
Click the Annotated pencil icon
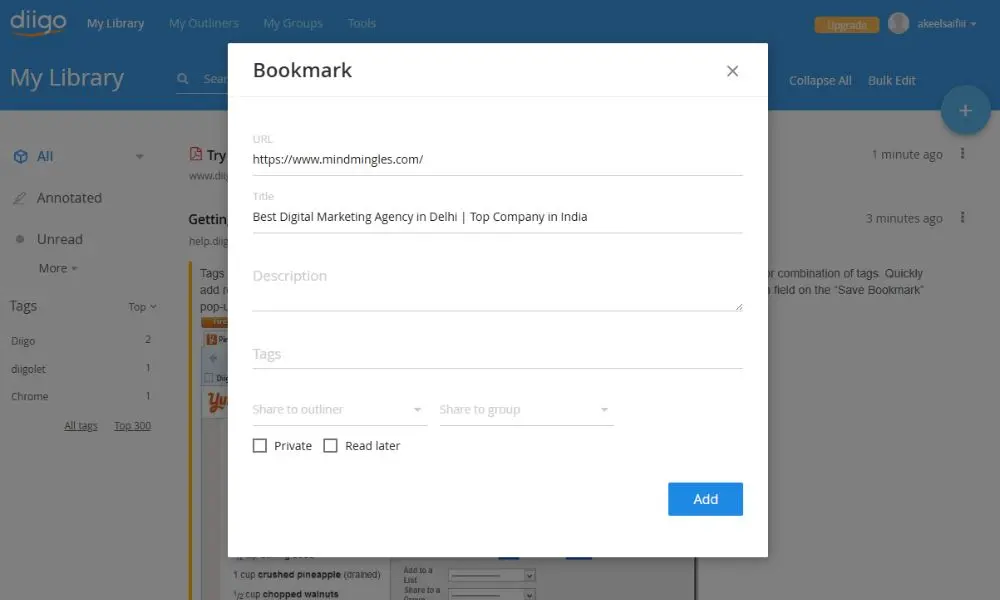pos(20,198)
